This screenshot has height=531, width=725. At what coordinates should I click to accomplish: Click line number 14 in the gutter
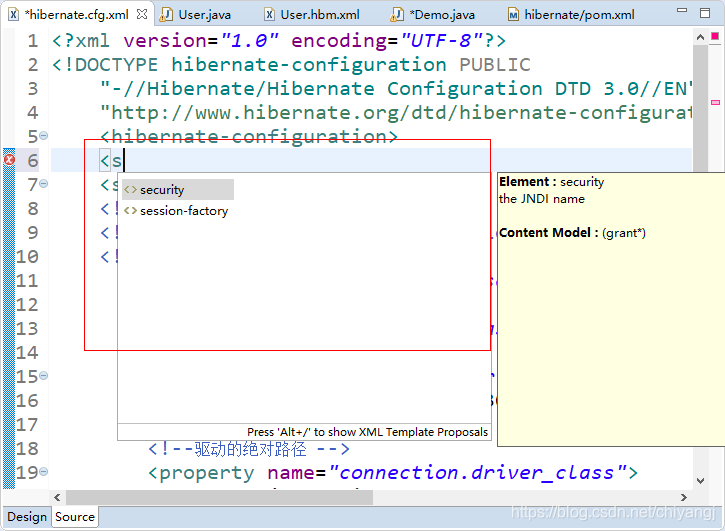pos(27,352)
